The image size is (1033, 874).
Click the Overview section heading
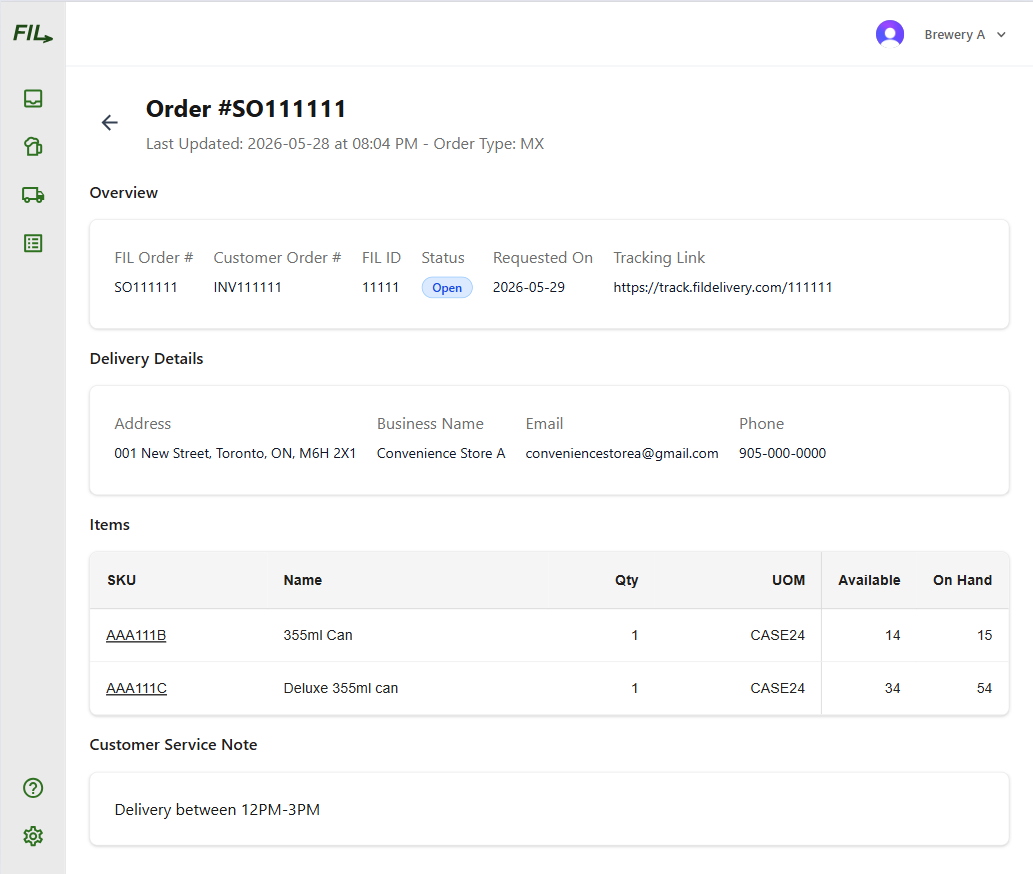(x=124, y=192)
